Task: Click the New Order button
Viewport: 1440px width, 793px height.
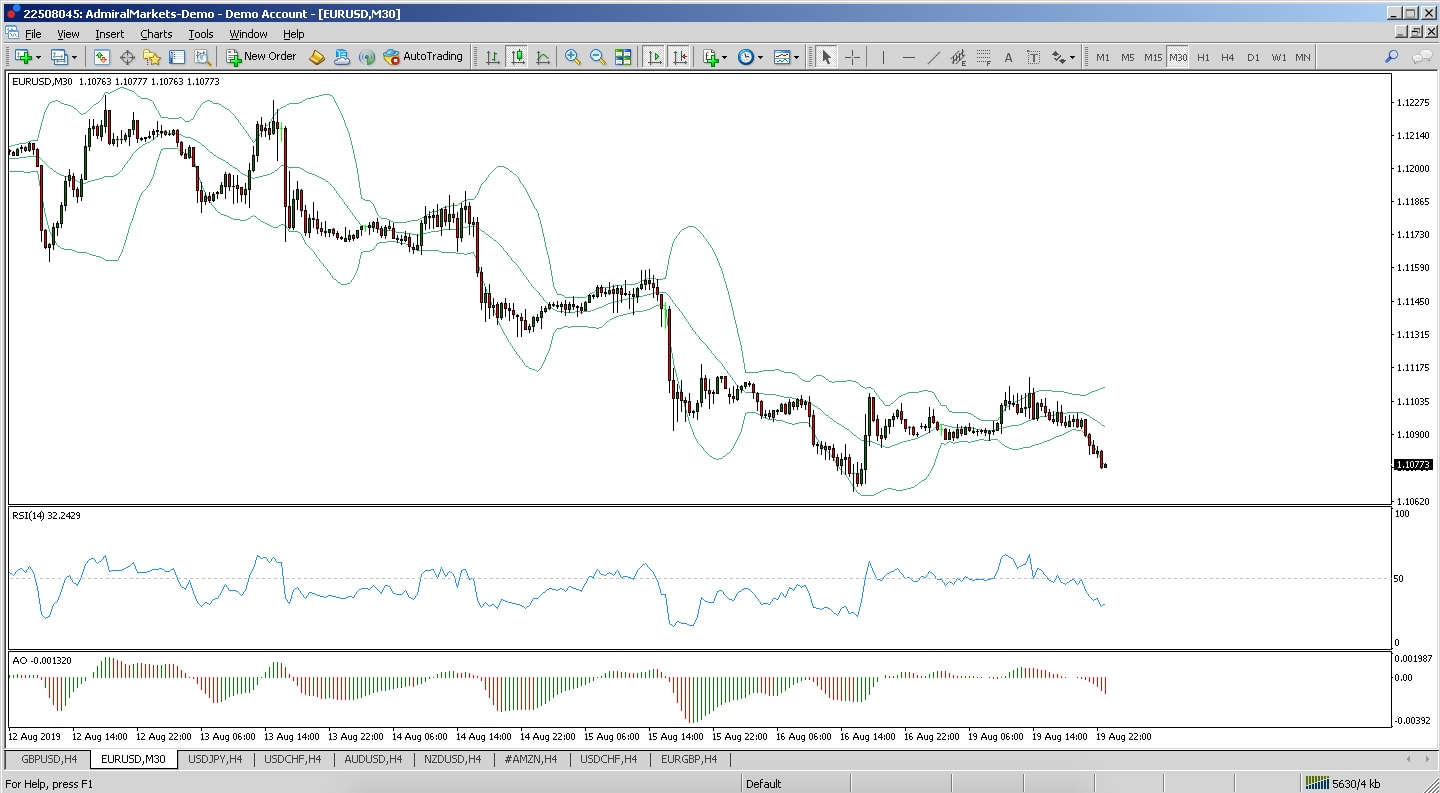Action: click(262, 57)
